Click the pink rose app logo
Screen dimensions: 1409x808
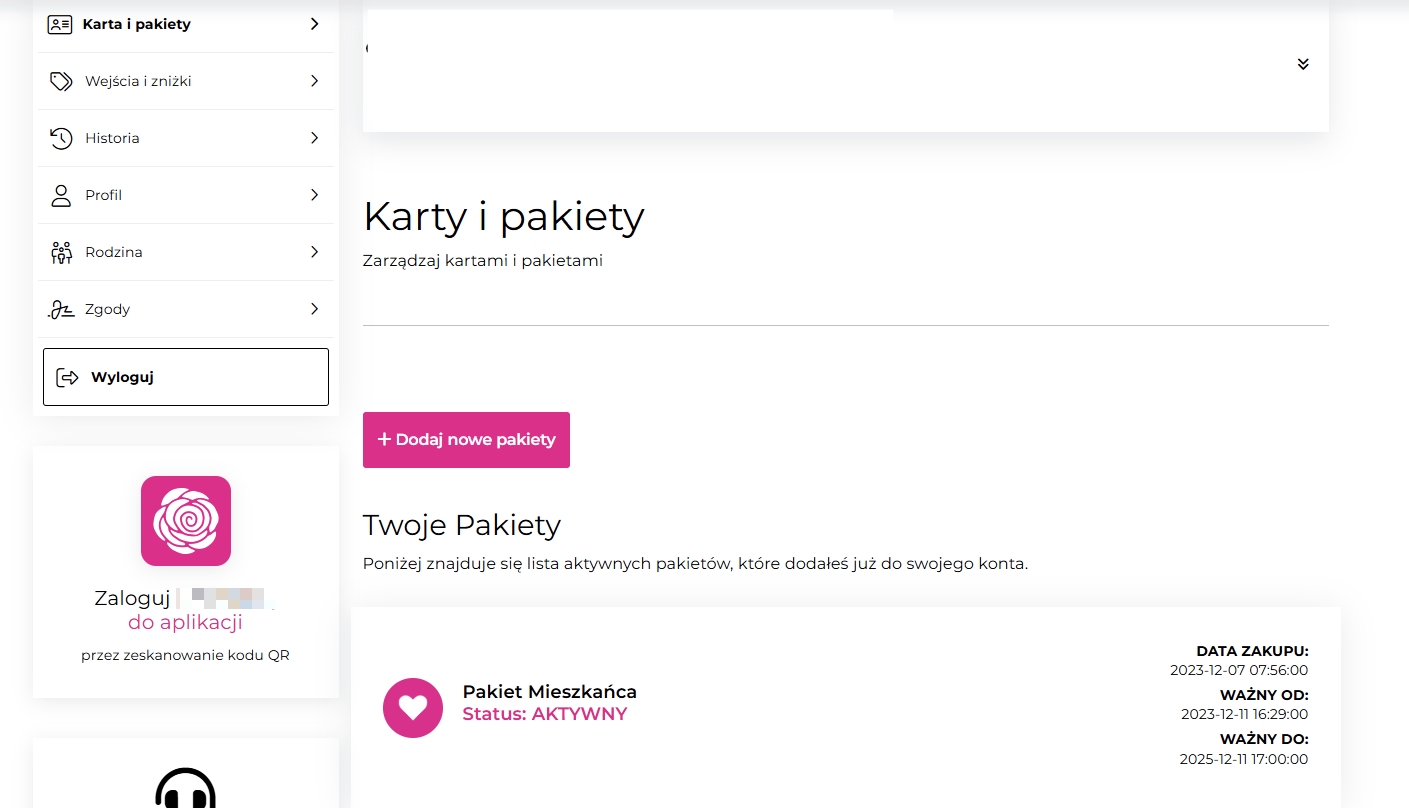[x=186, y=521]
